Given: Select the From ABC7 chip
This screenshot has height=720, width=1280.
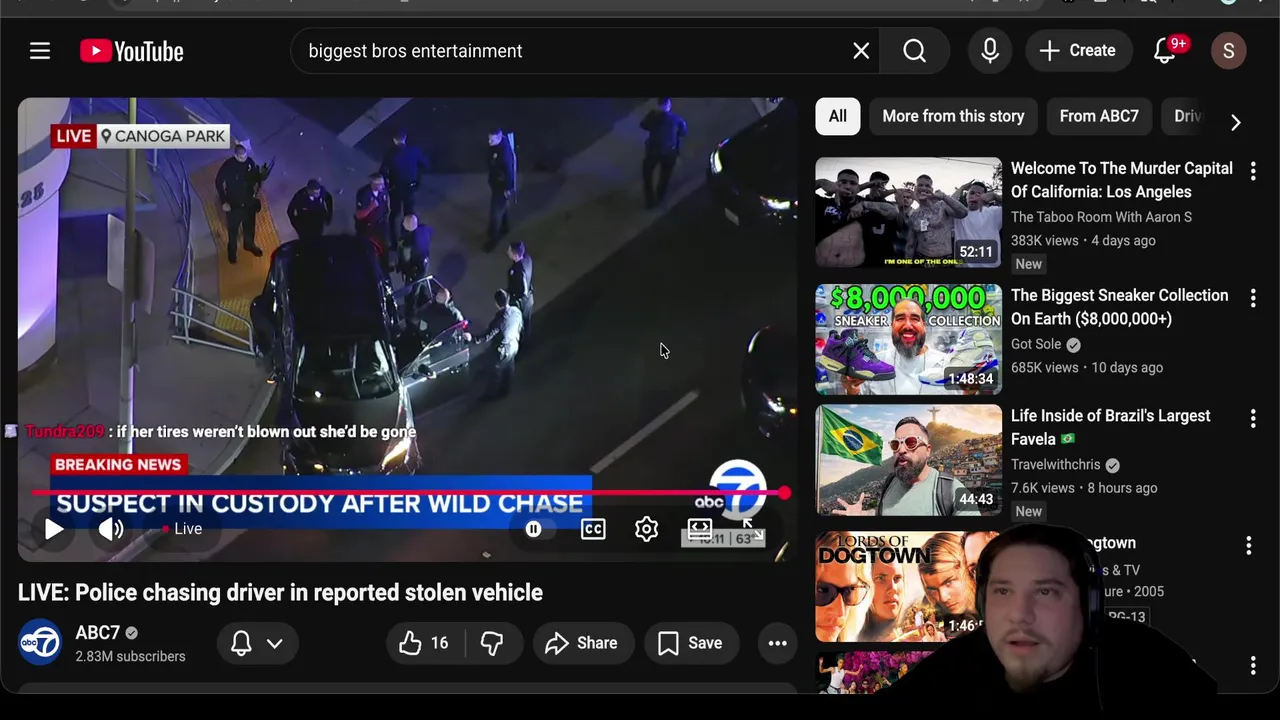Looking at the screenshot, I should 1099,116.
